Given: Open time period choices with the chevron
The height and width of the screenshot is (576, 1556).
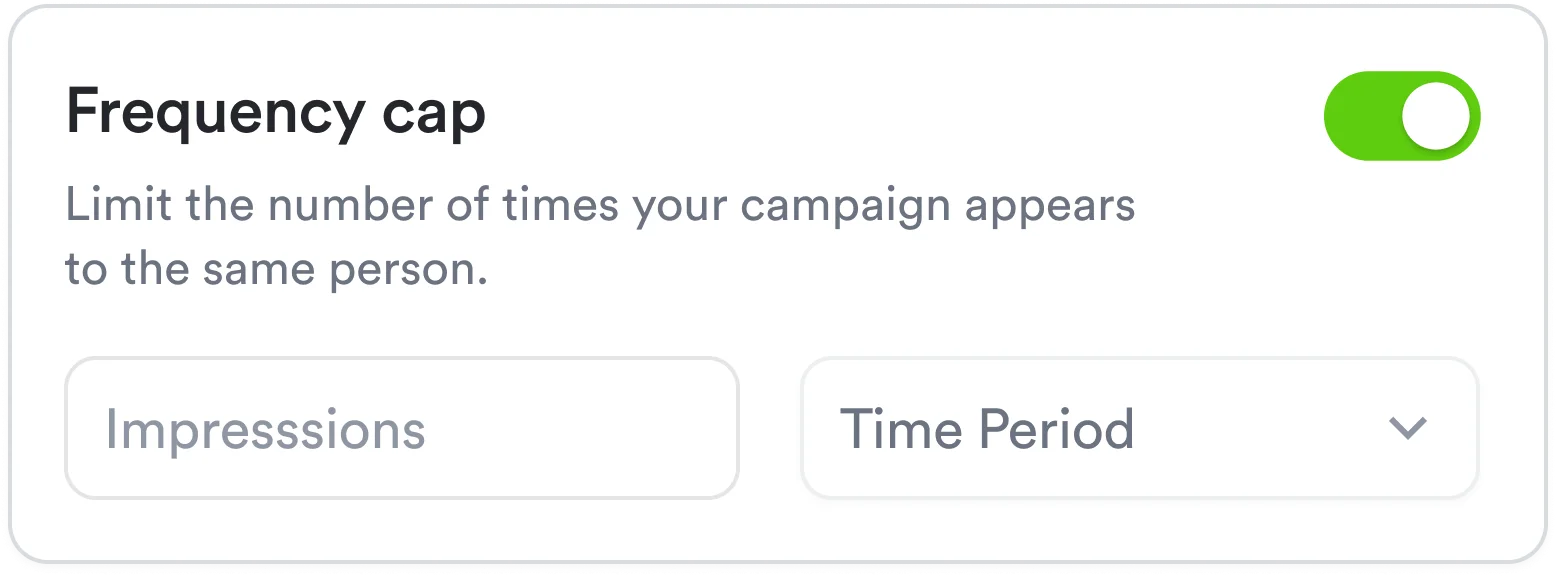Looking at the screenshot, I should (1408, 430).
